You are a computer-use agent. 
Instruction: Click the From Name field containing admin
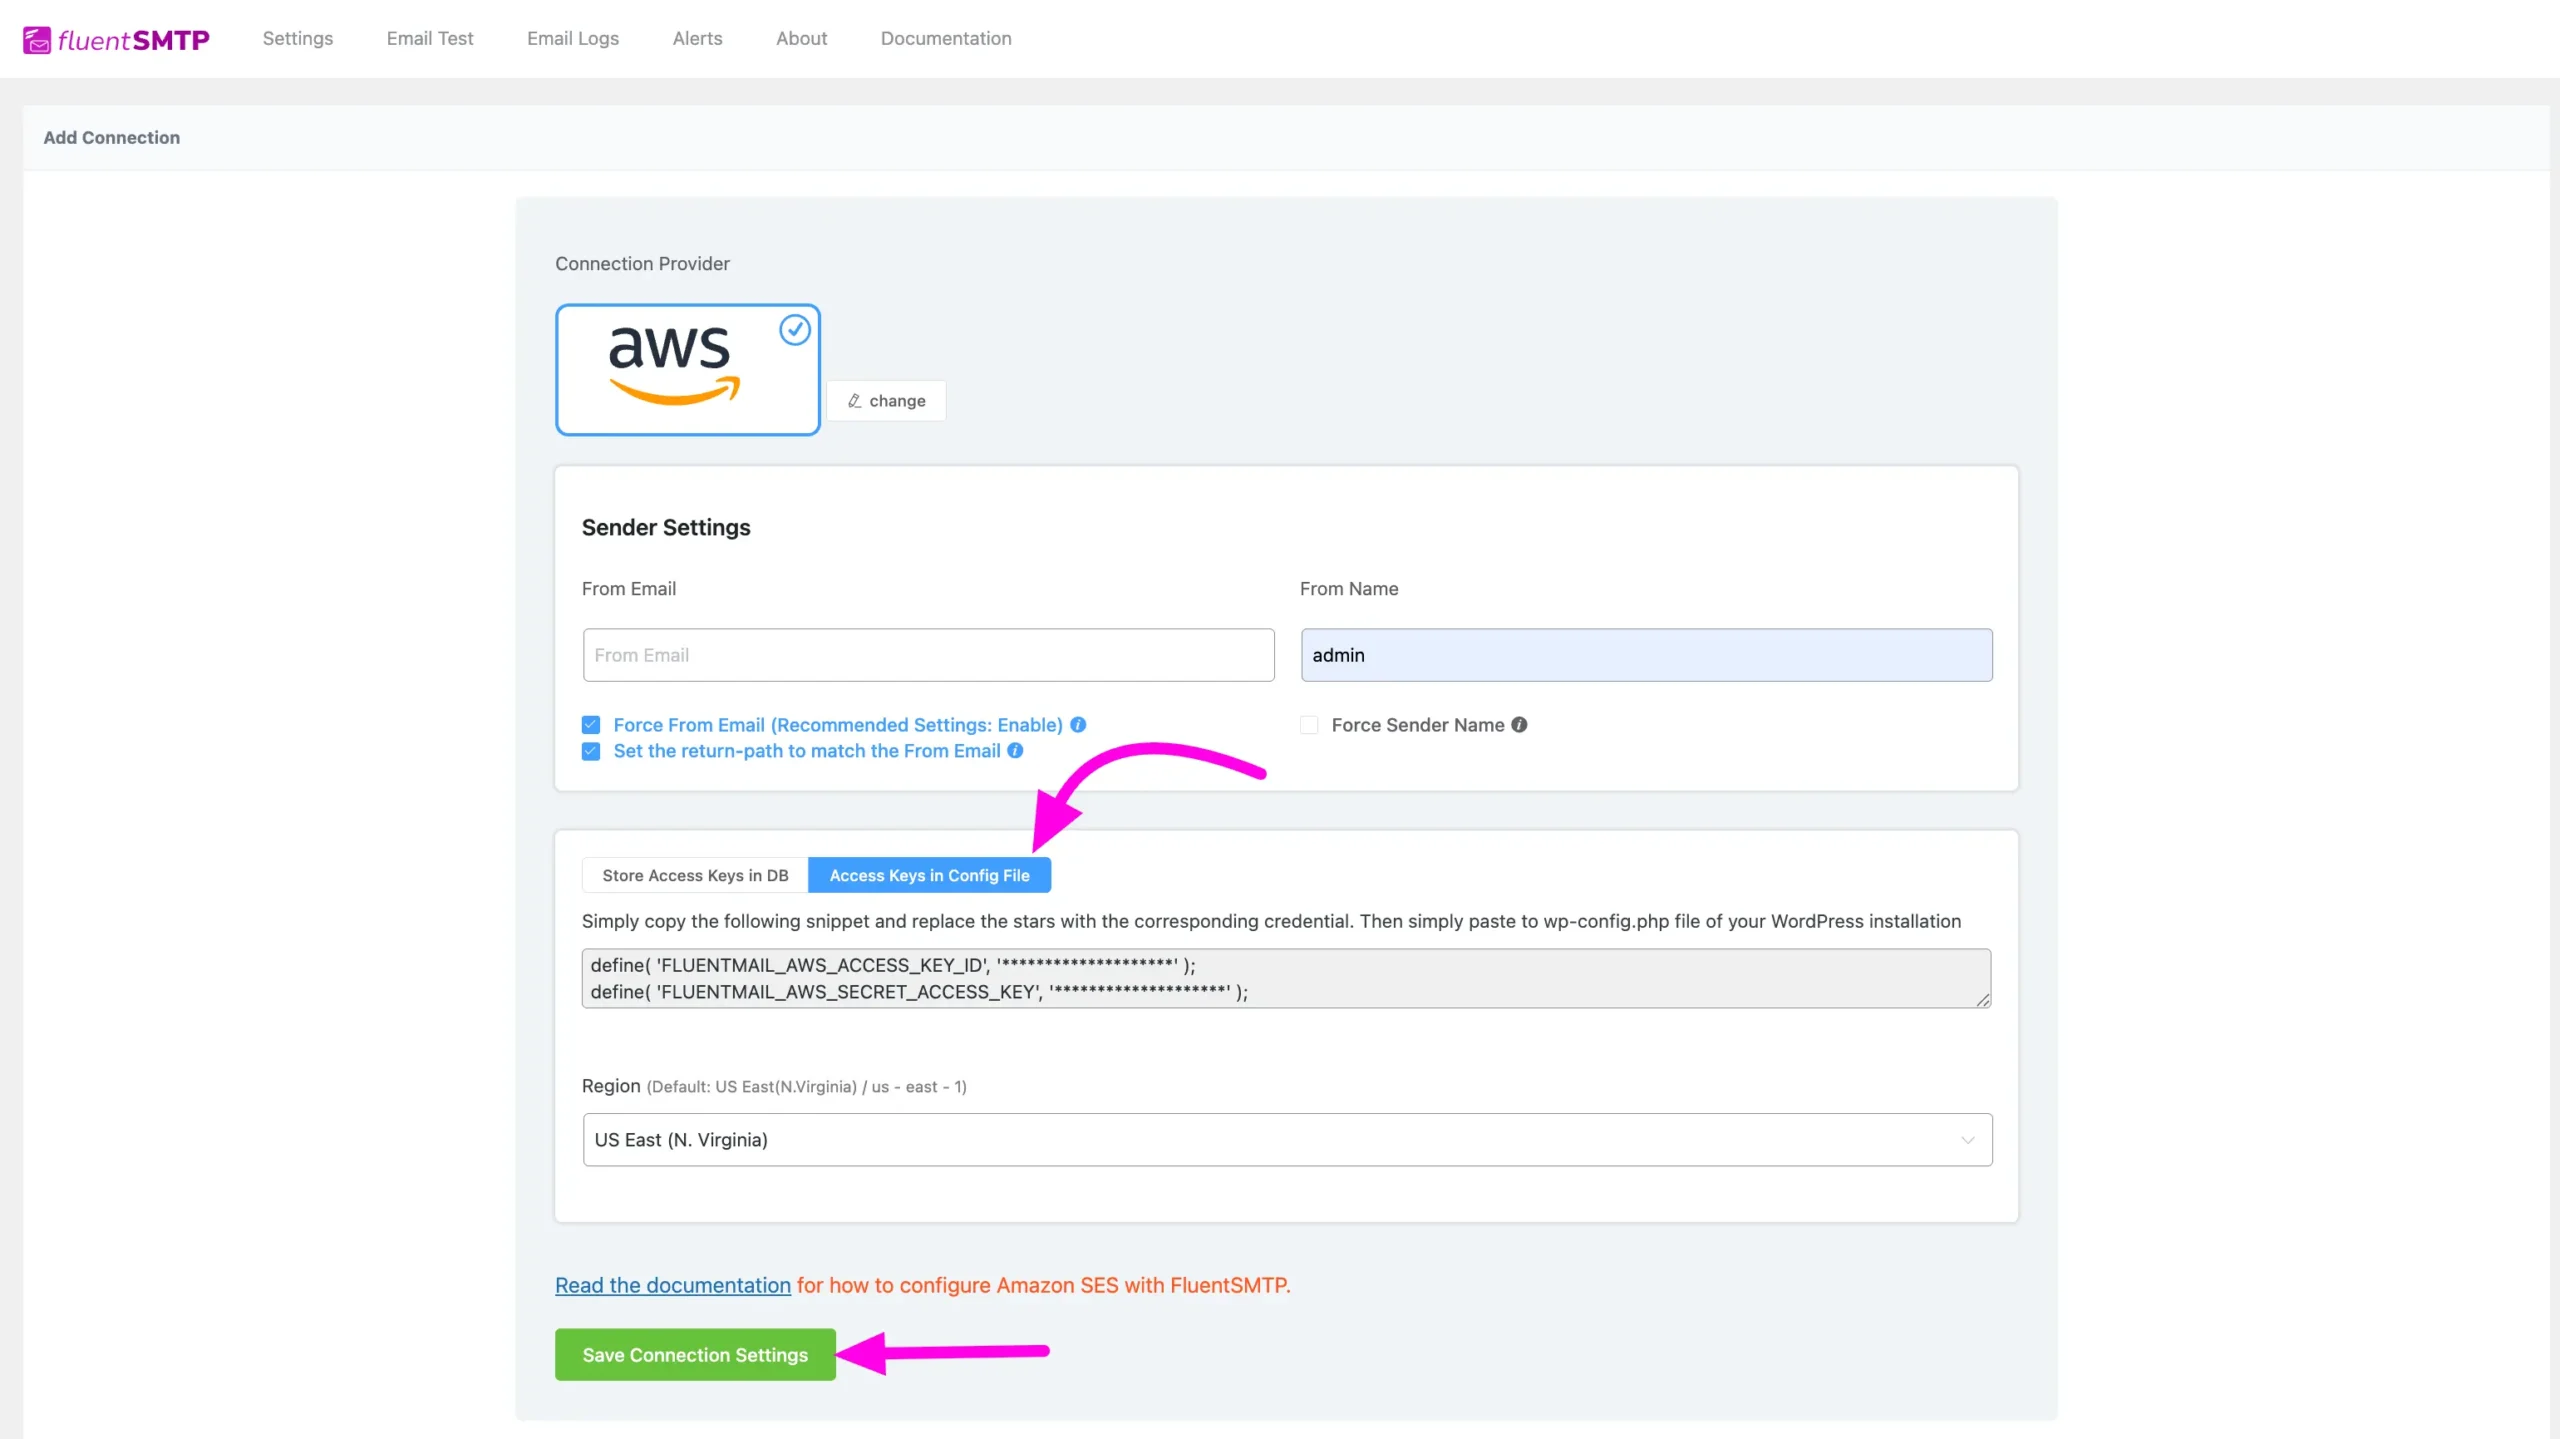(x=1646, y=655)
